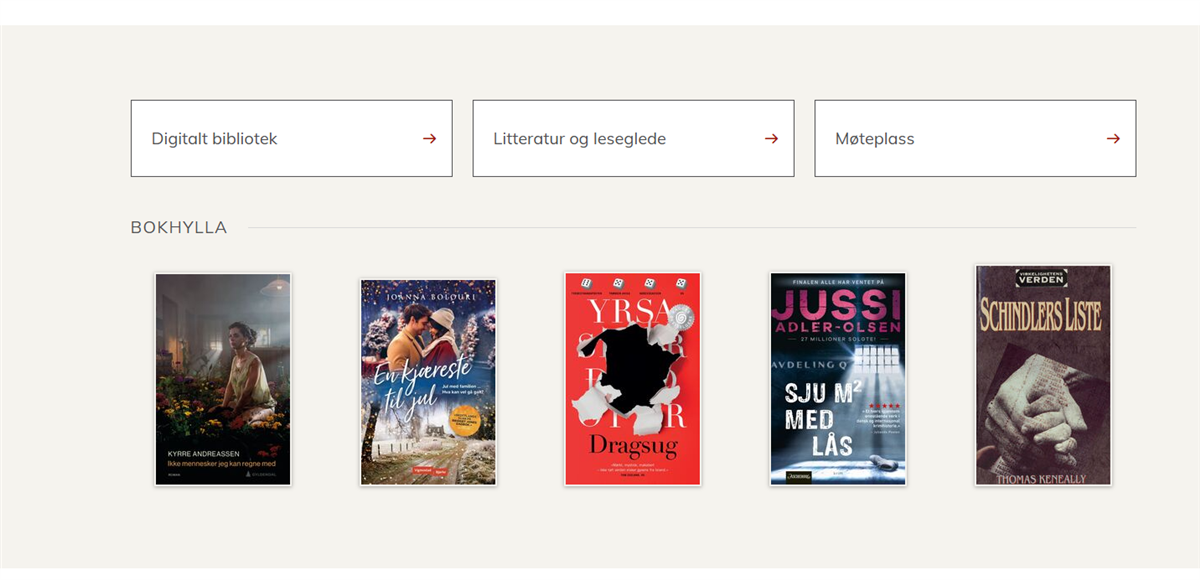Click the Litteratur og leseglede label text

(580, 139)
